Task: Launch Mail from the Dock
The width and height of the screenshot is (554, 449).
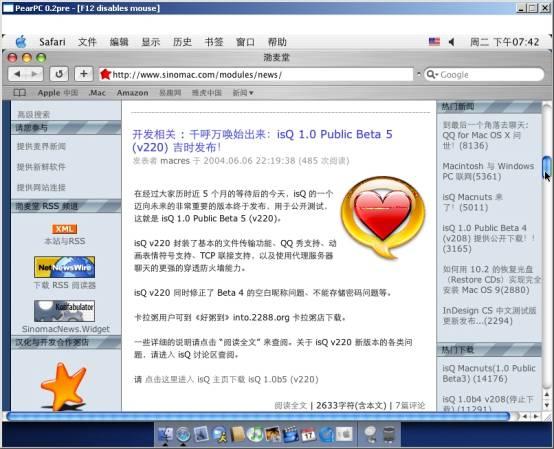Action: tap(201, 434)
